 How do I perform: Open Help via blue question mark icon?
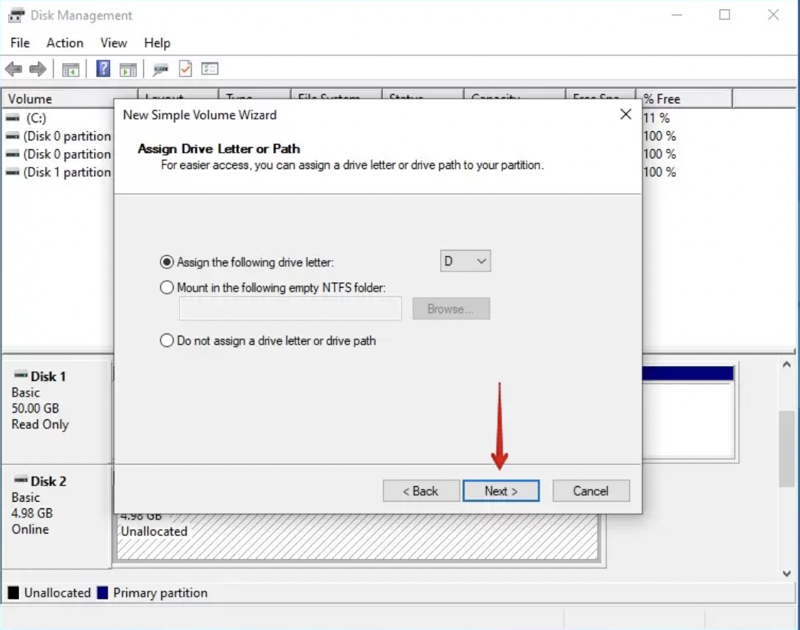coord(103,69)
